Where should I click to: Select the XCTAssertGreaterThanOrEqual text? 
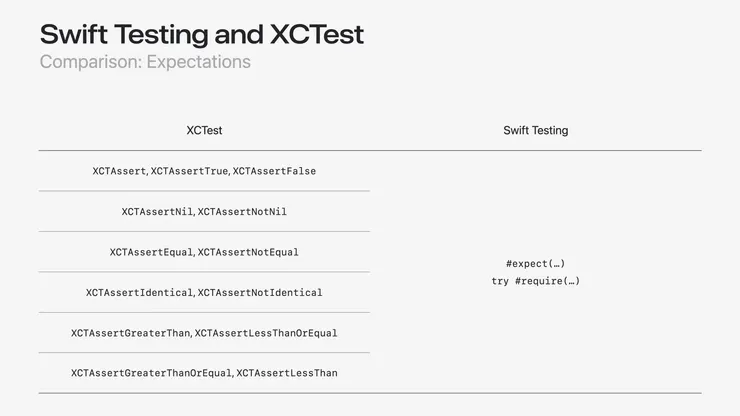[151, 373]
